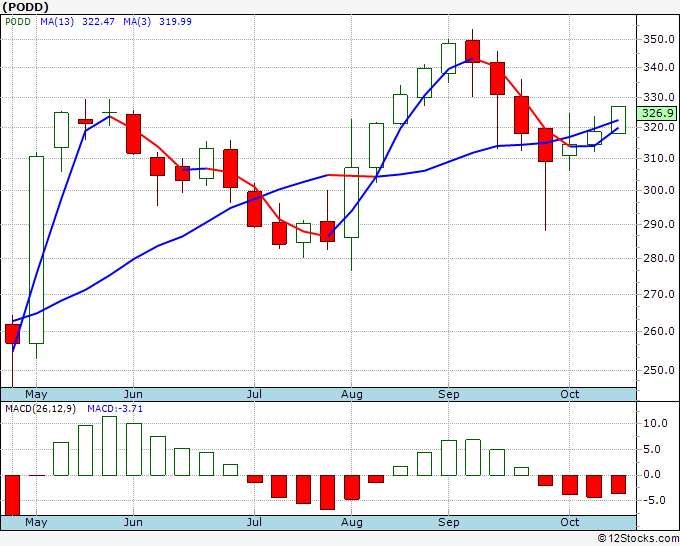Click the 319.99 moving average value
The width and height of the screenshot is (680, 546).
click(x=175, y=22)
